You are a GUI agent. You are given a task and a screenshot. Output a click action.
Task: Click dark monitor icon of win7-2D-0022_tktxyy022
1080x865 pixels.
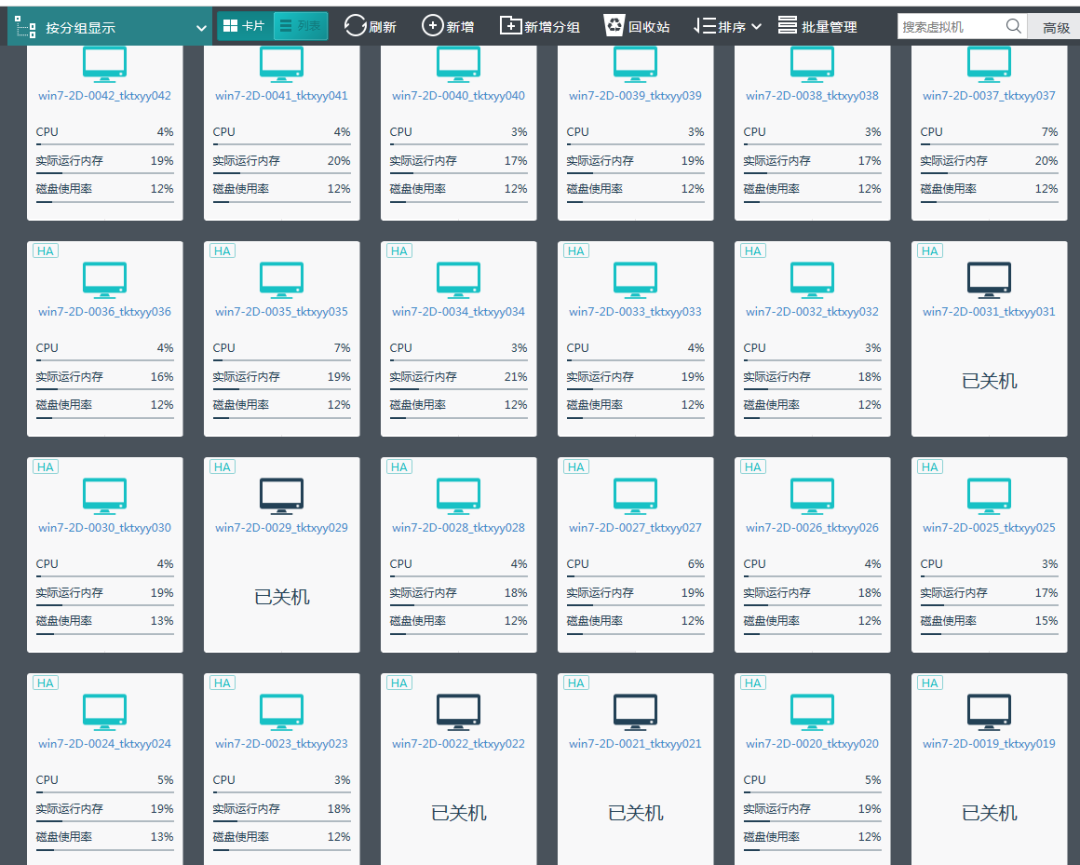(x=459, y=712)
